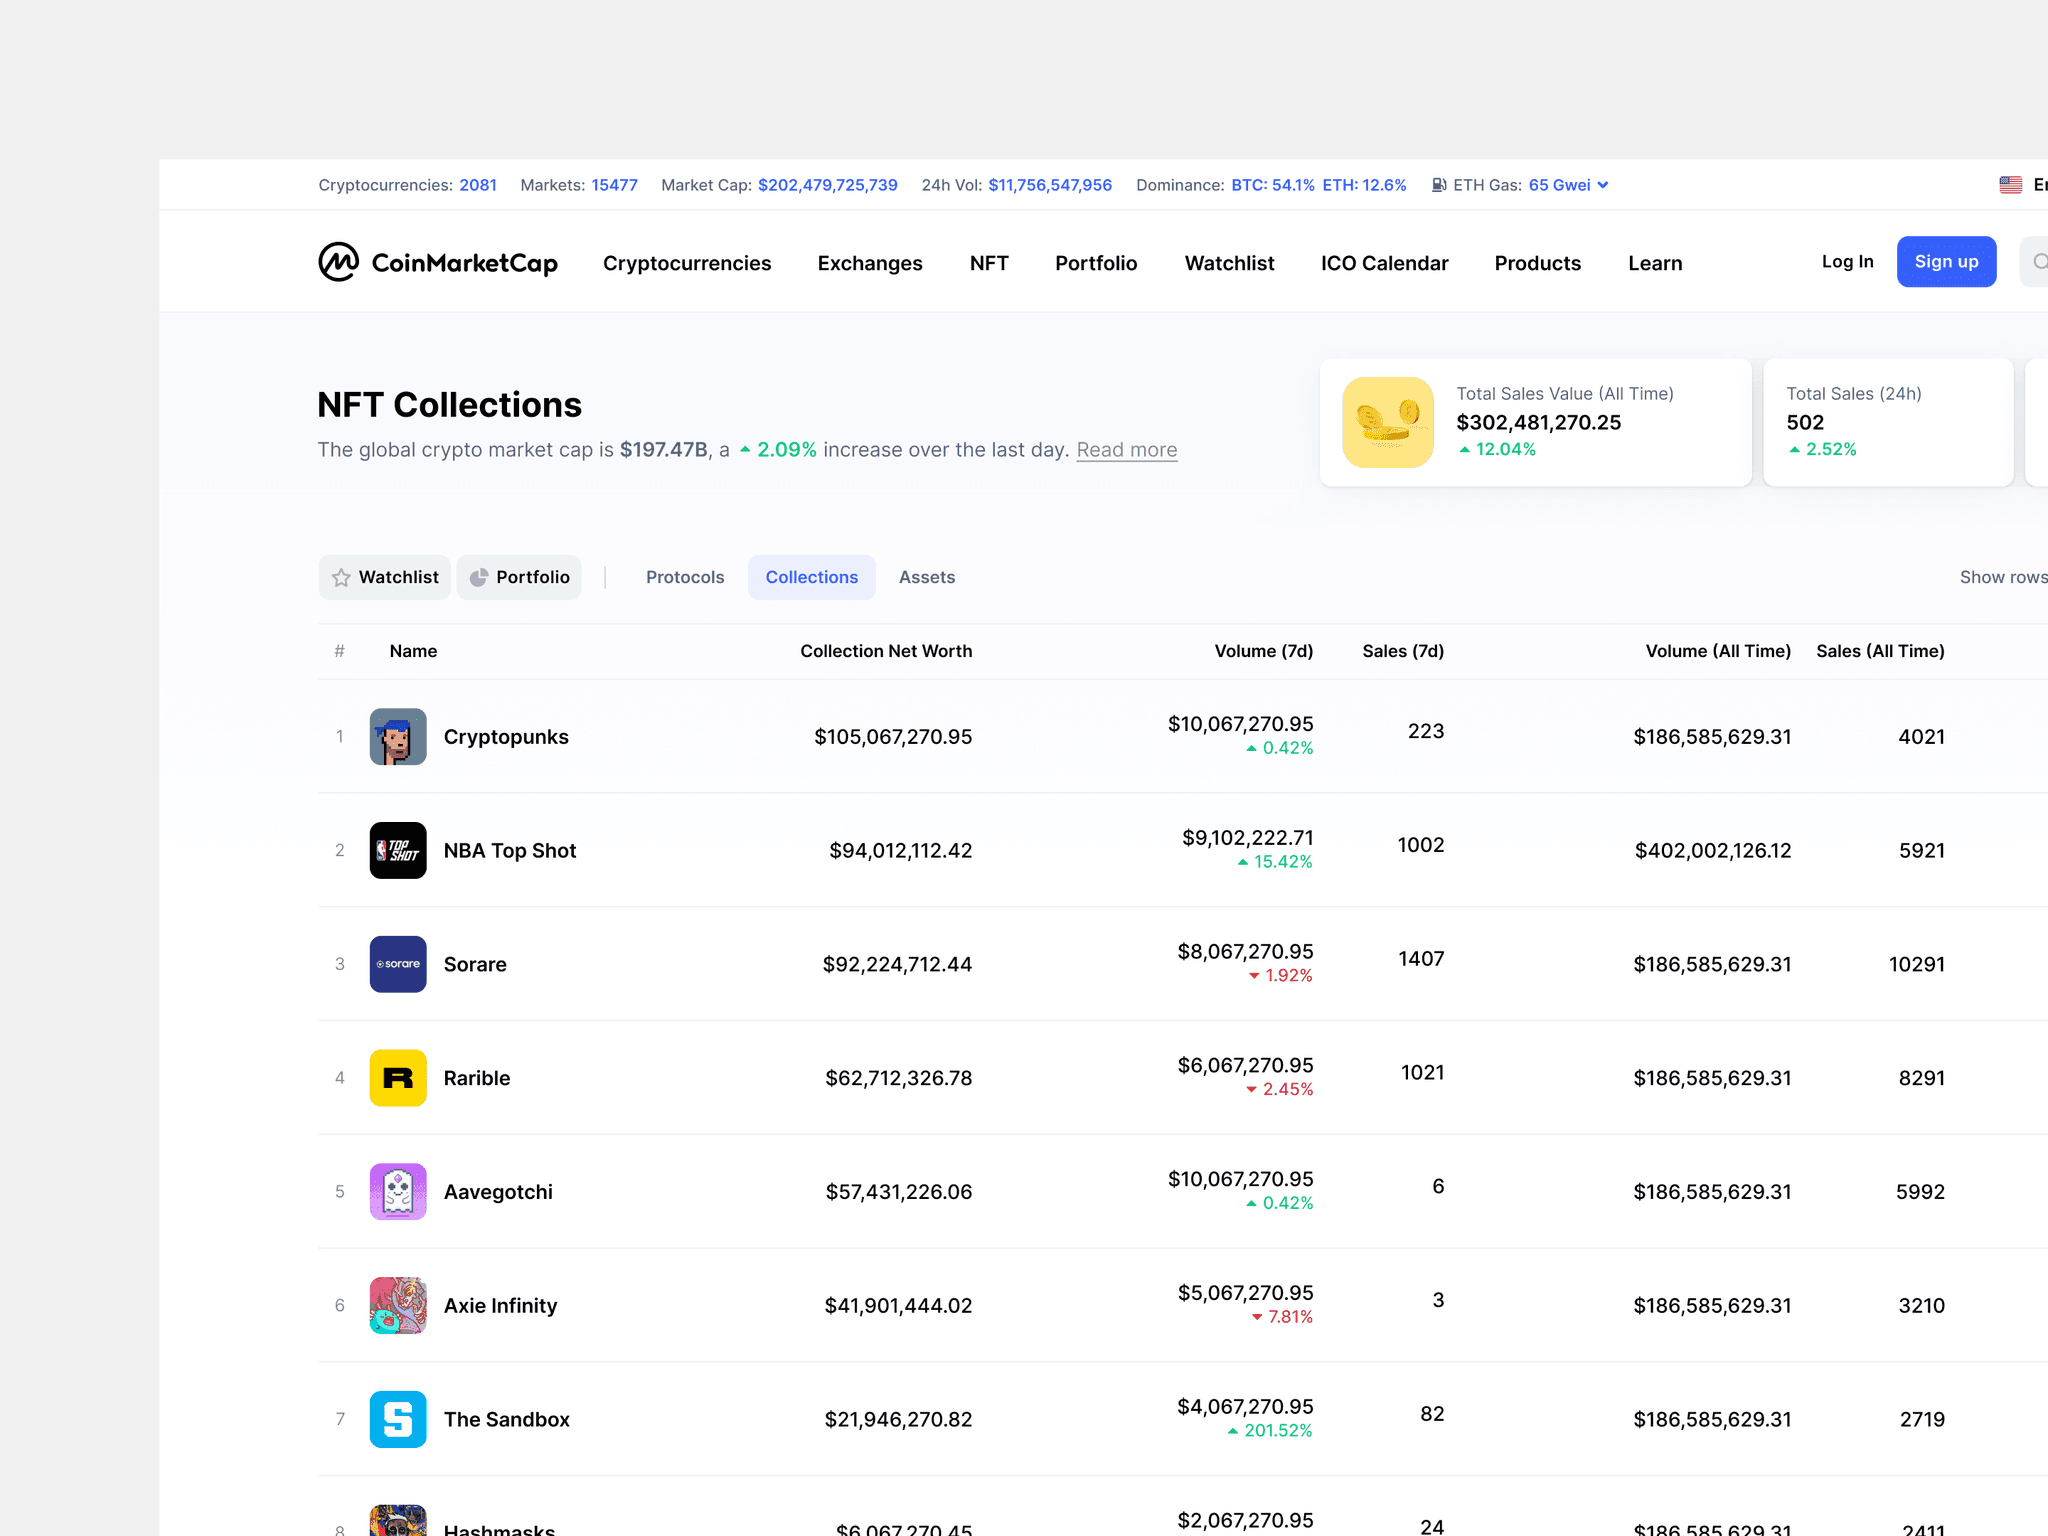
Task: Click the US flag language icon
Action: pos(2010,184)
